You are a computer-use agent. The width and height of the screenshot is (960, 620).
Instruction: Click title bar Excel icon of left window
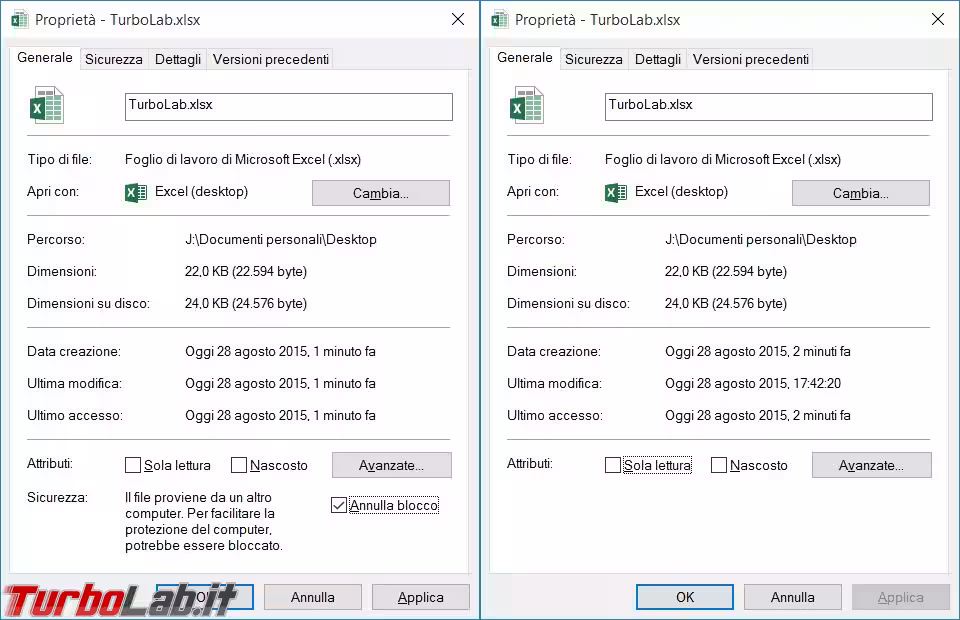tap(19, 19)
